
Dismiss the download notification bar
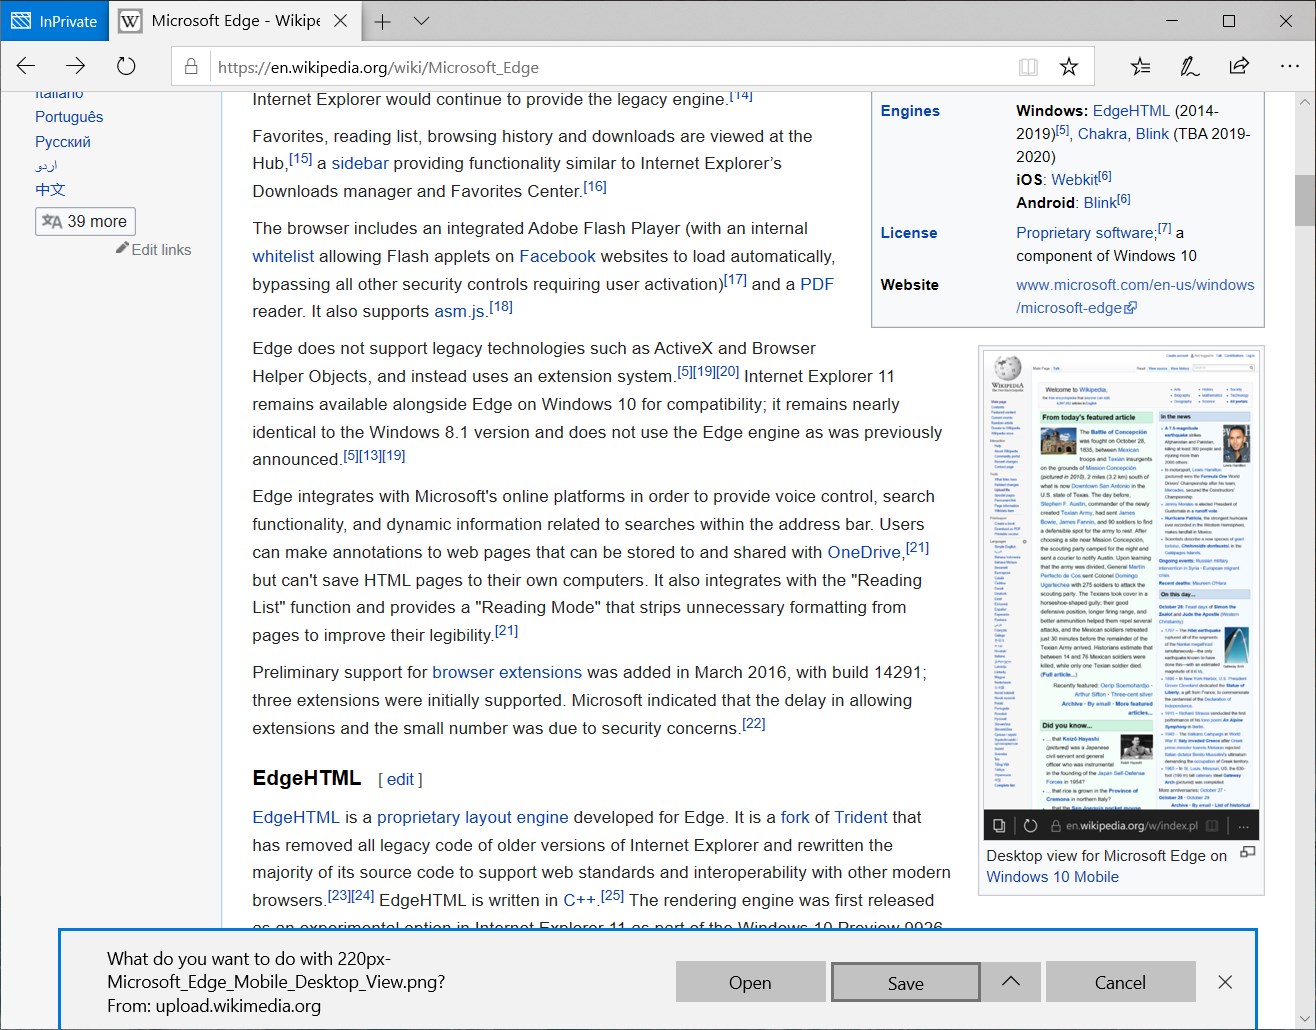1225,982
